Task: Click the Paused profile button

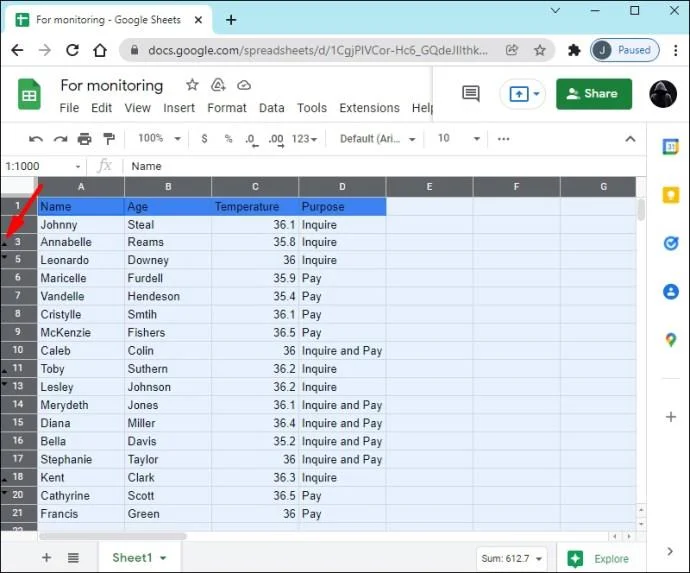Action: point(624,50)
